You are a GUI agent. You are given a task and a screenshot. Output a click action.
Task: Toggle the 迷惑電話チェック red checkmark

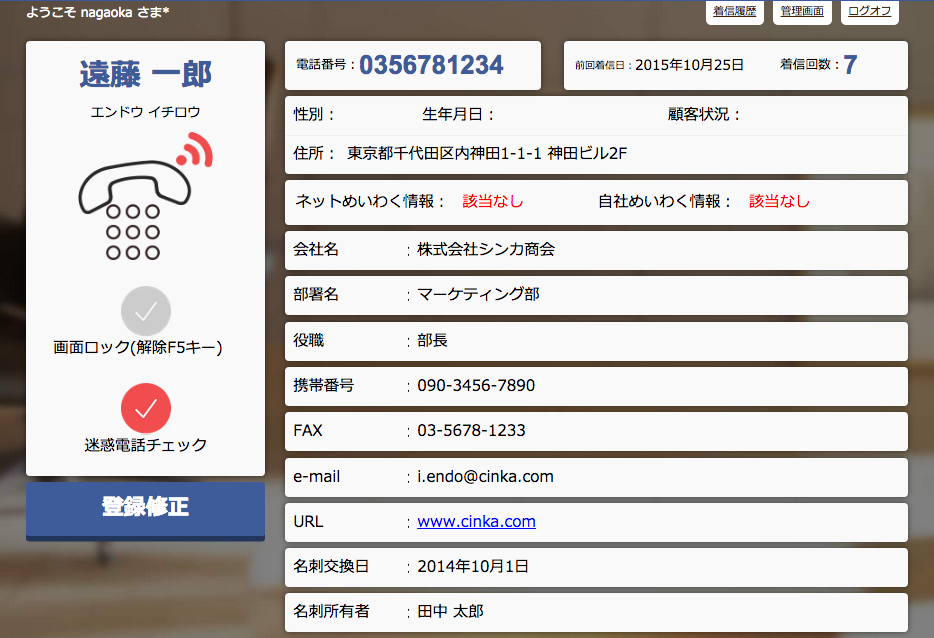(x=146, y=408)
